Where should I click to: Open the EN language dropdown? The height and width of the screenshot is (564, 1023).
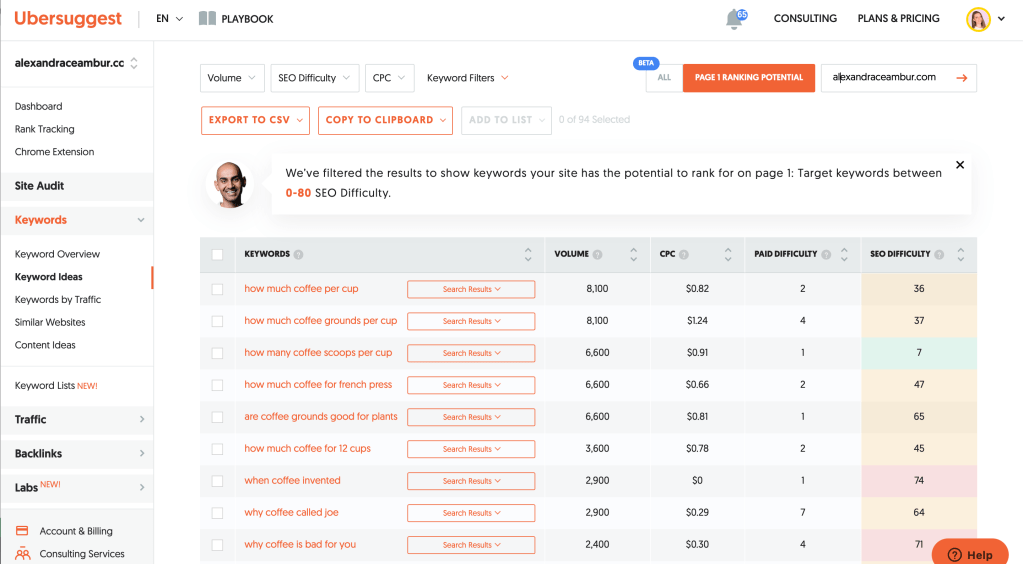point(169,18)
